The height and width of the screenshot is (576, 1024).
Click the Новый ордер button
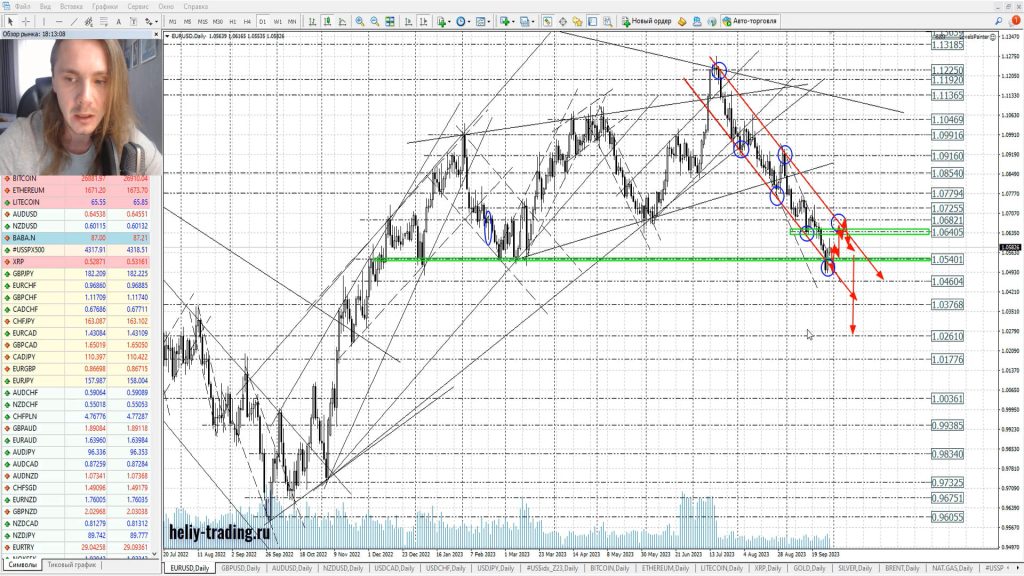tap(649, 21)
